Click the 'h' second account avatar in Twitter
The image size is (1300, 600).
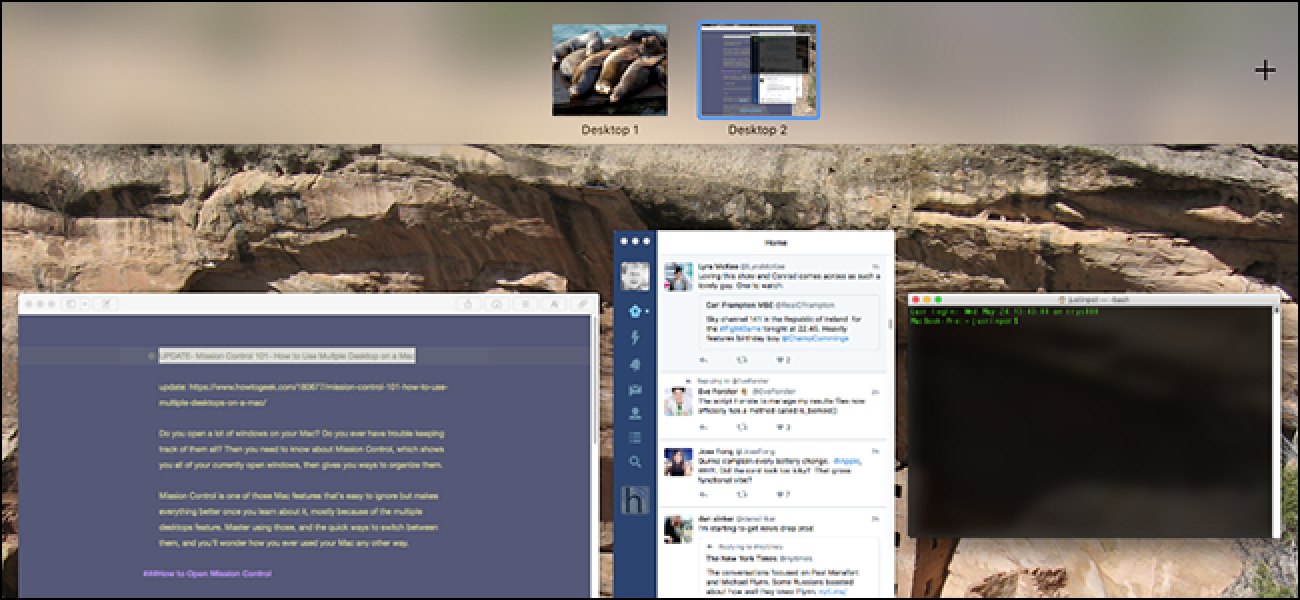click(x=634, y=499)
